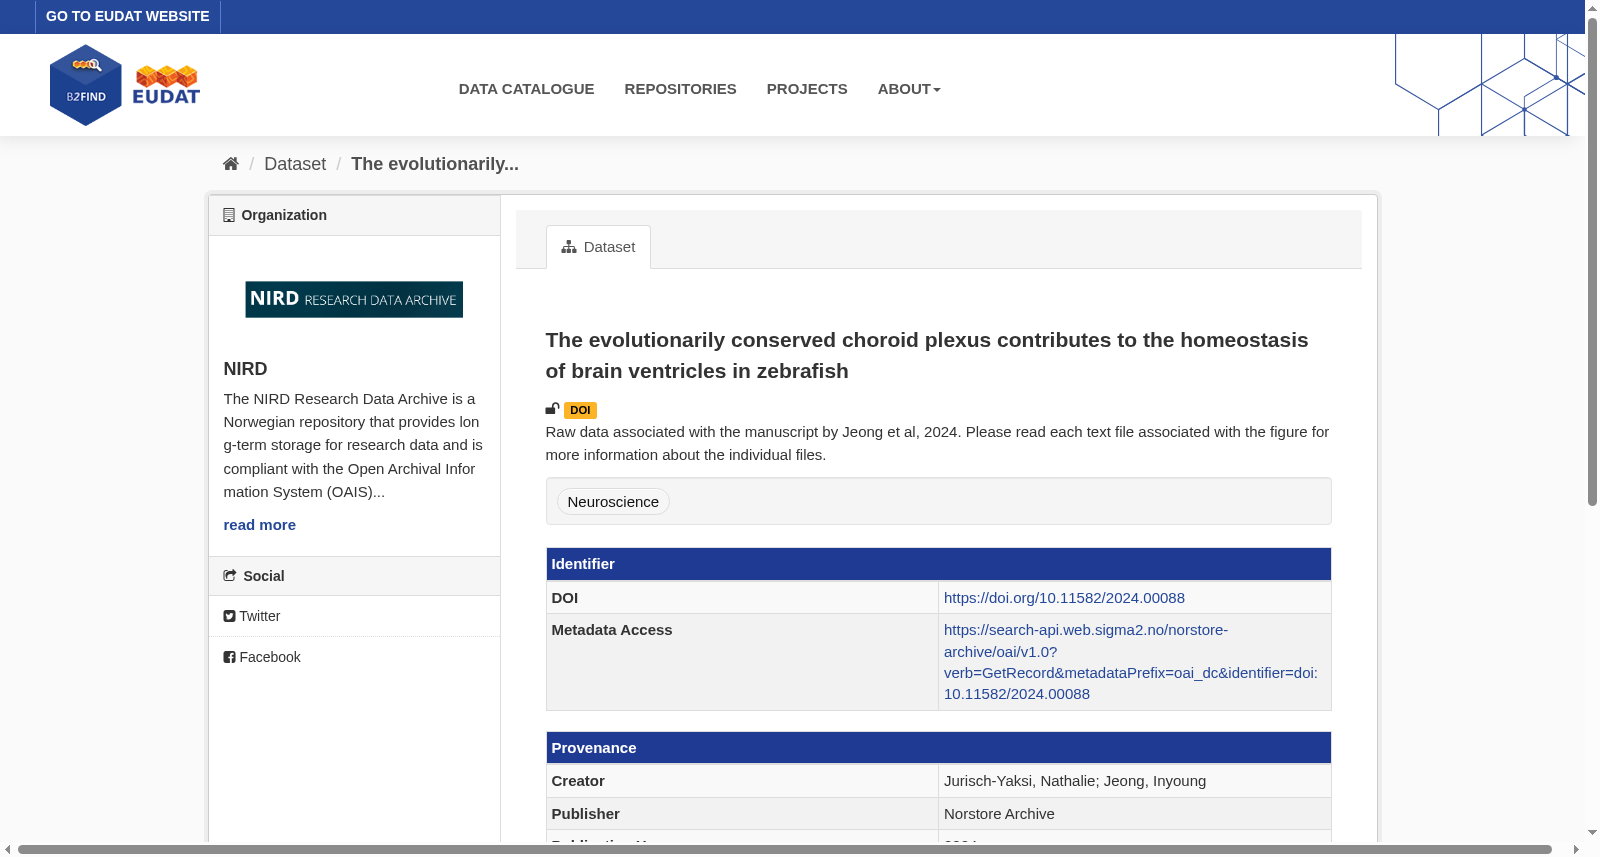This screenshot has width=1600, height=857.
Task: Click the Identifier section header
Action: (x=938, y=564)
